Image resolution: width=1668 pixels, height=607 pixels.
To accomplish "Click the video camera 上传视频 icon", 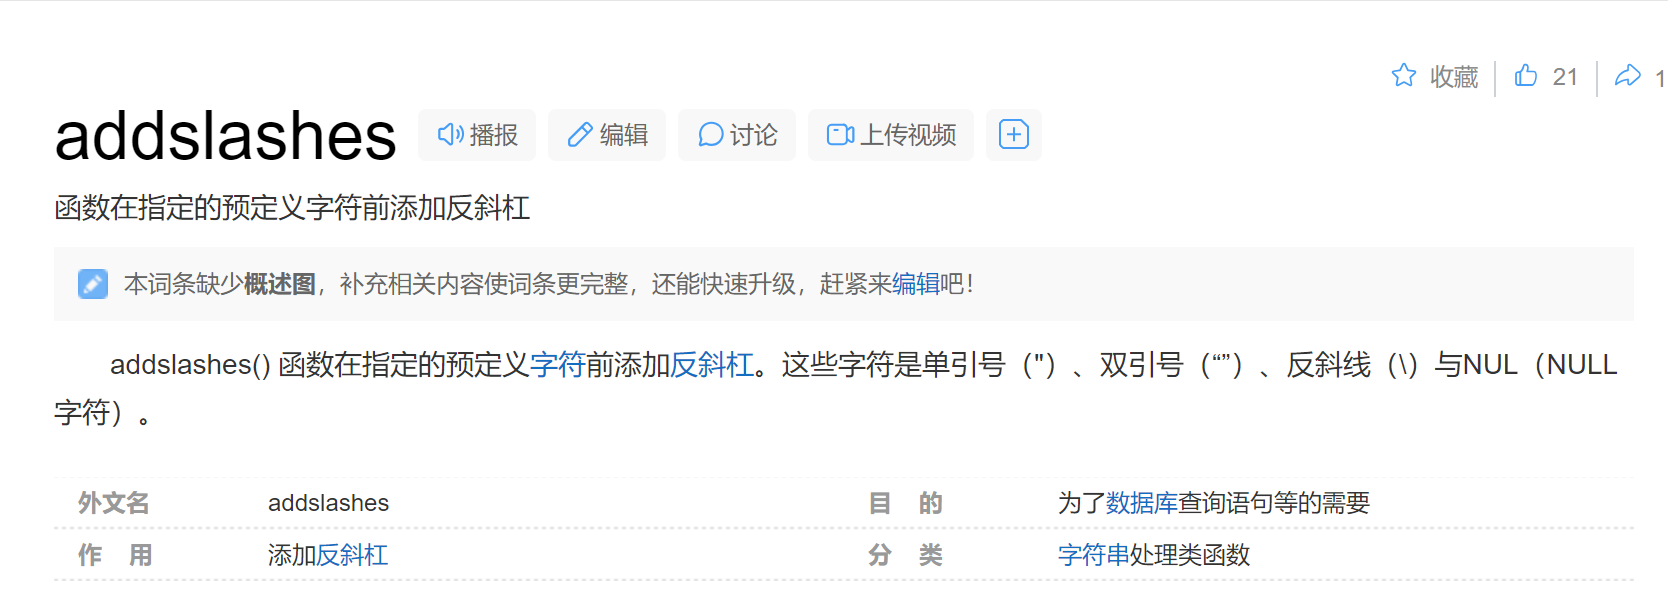I will click(x=840, y=135).
